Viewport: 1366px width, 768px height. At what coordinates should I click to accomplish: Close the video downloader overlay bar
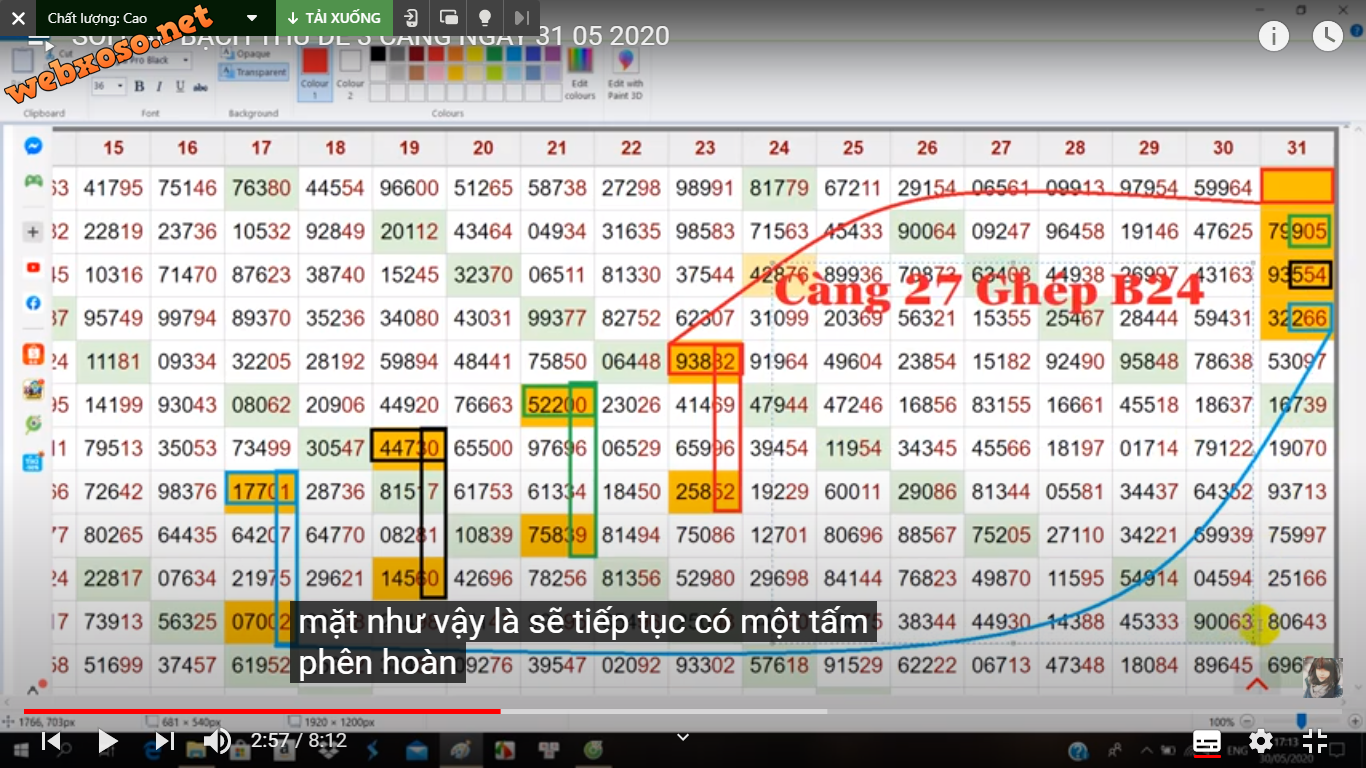[18, 17]
